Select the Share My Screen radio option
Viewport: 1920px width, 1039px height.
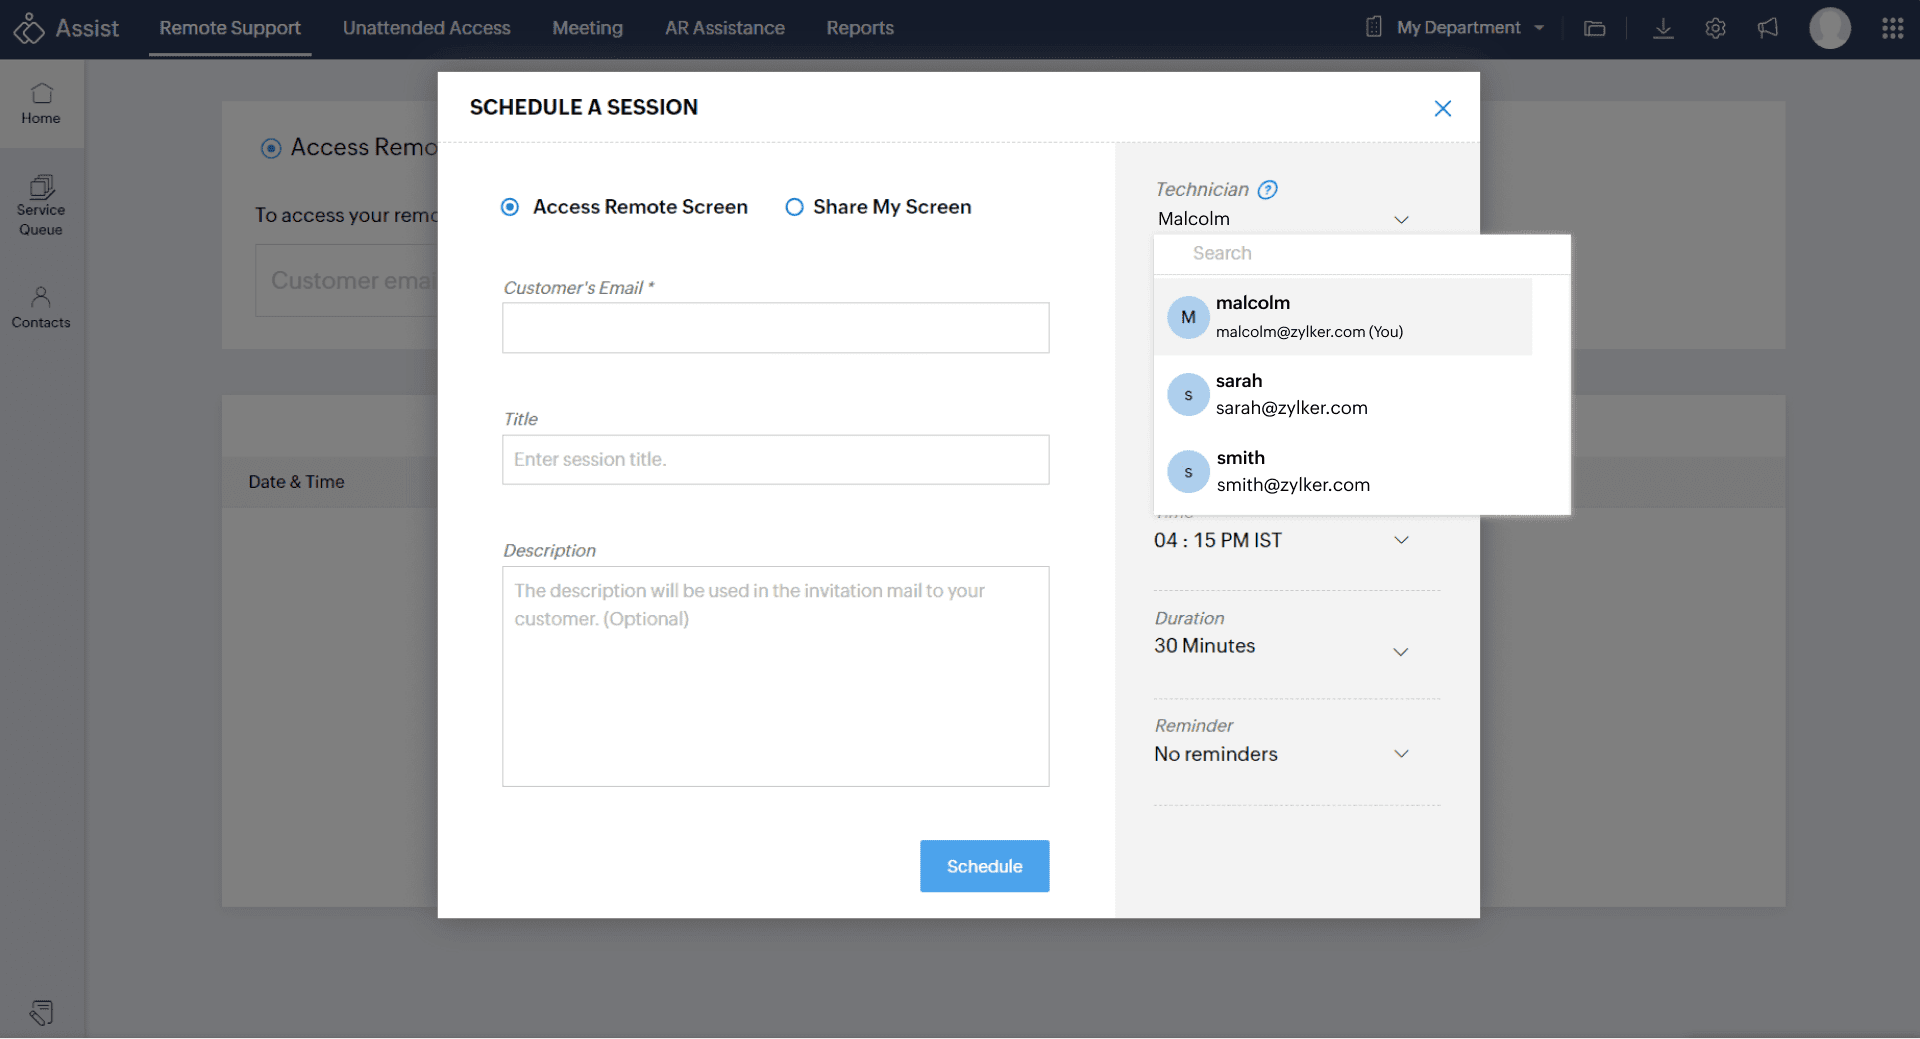coord(794,207)
